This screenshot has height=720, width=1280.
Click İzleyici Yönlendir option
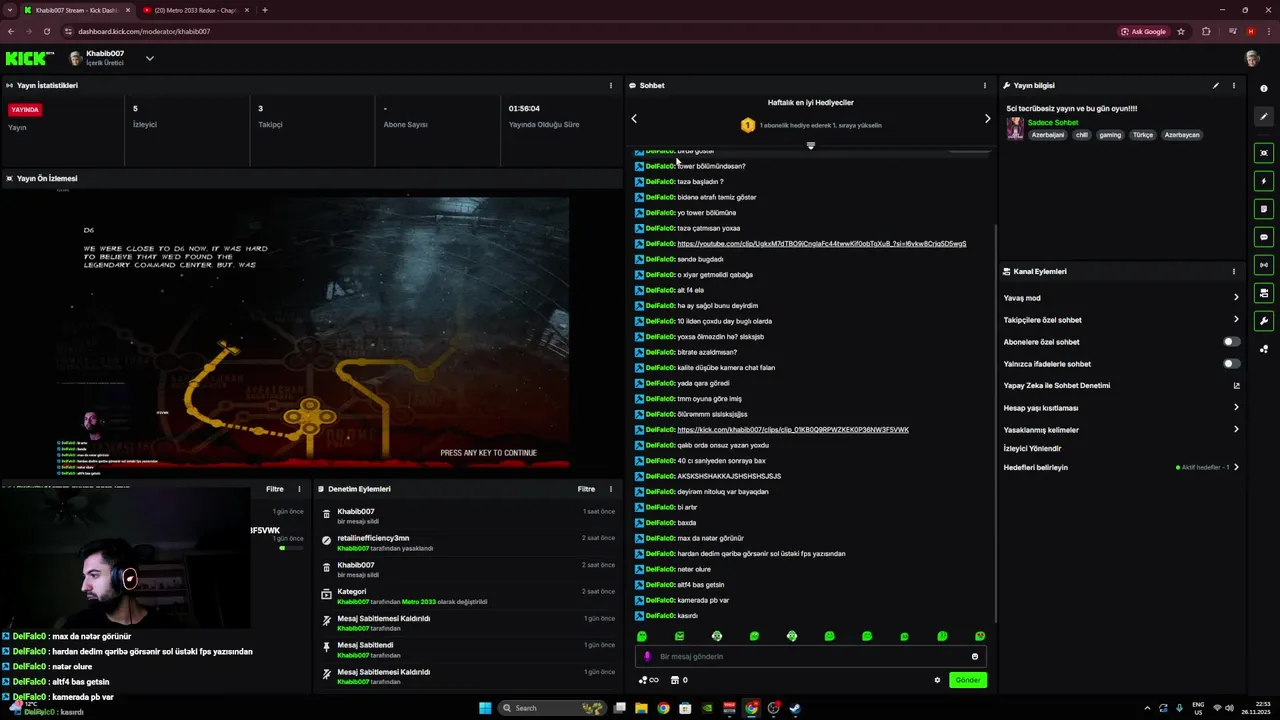[x=1032, y=449]
